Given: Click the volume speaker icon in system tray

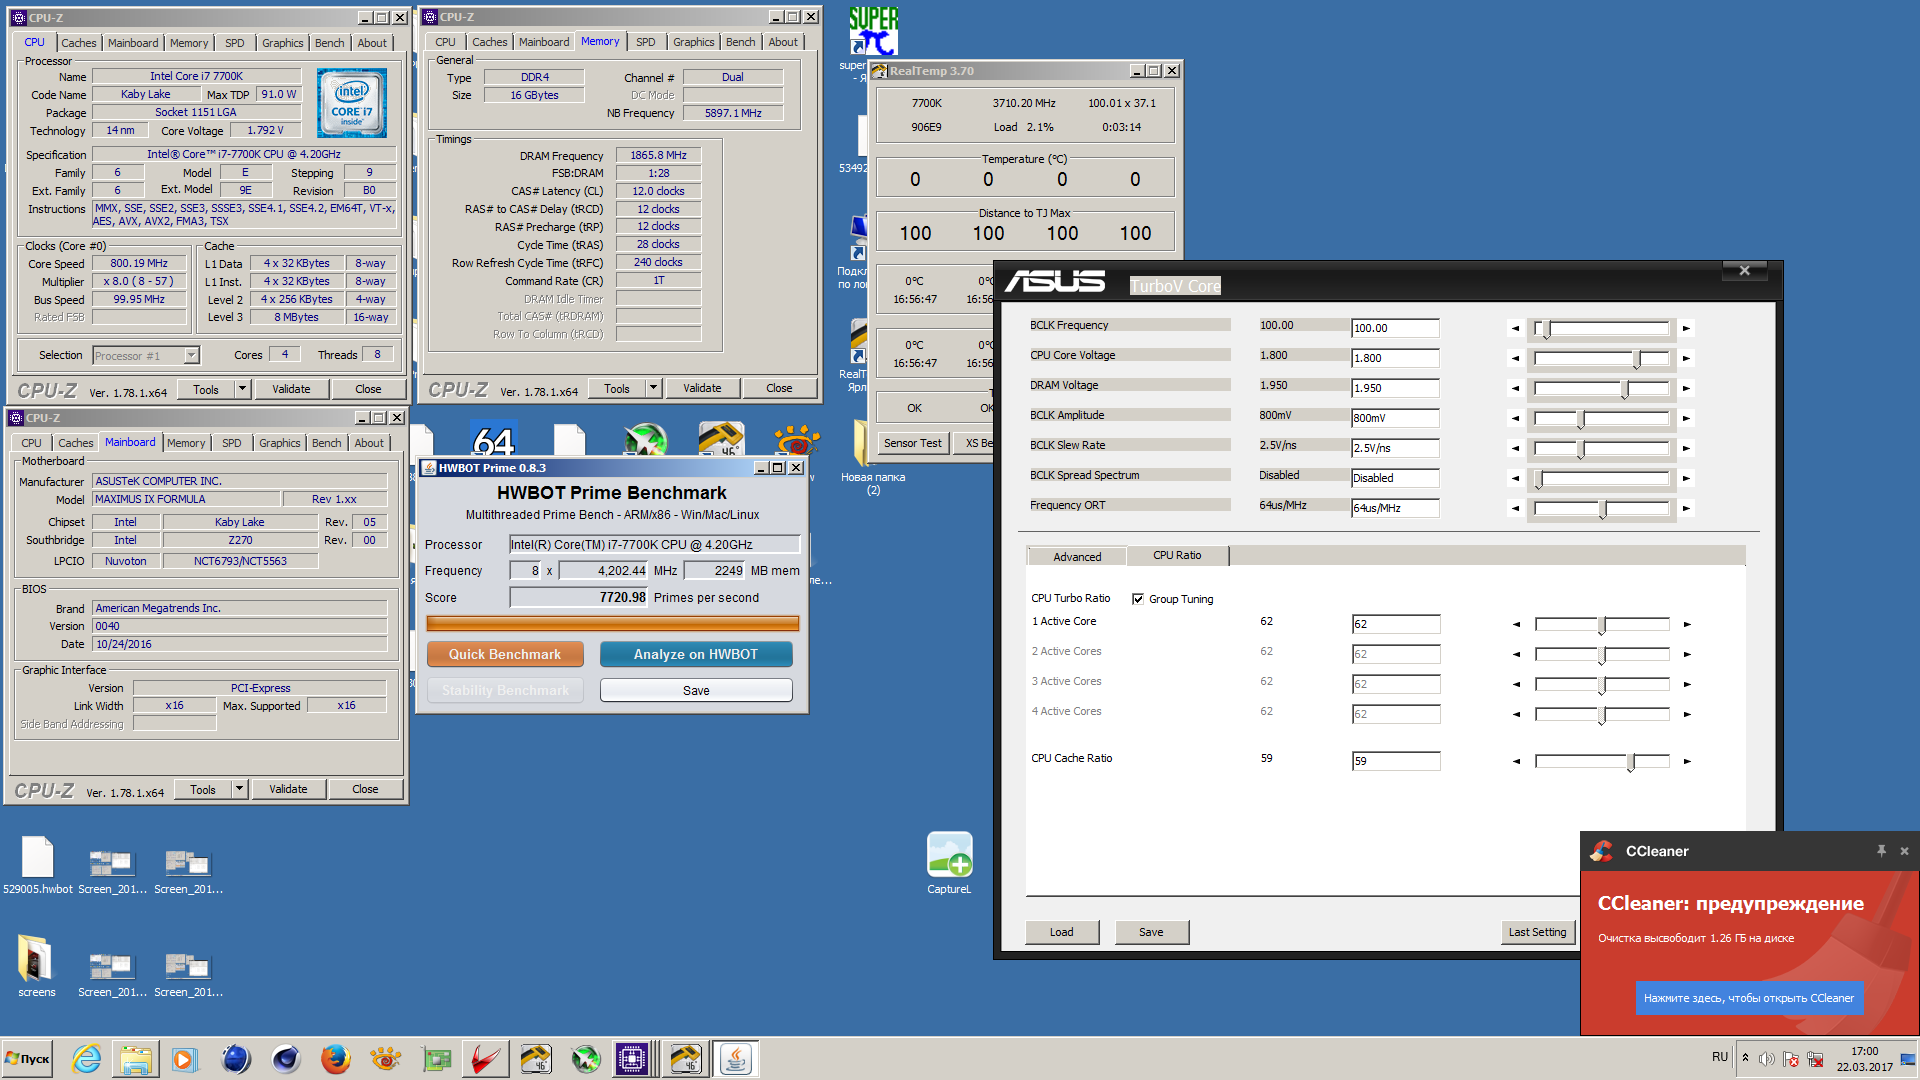Looking at the screenshot, I should coord(1767,1059).
